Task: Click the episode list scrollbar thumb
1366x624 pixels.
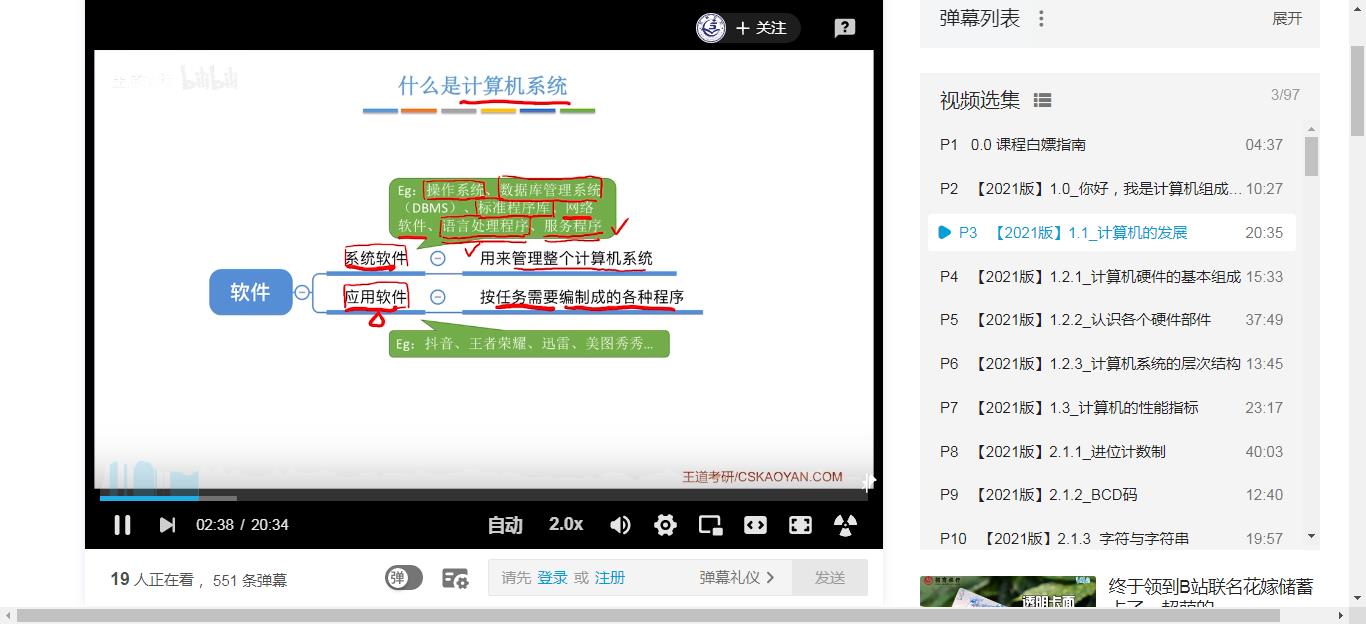Action: click(x=1312, y=157)
